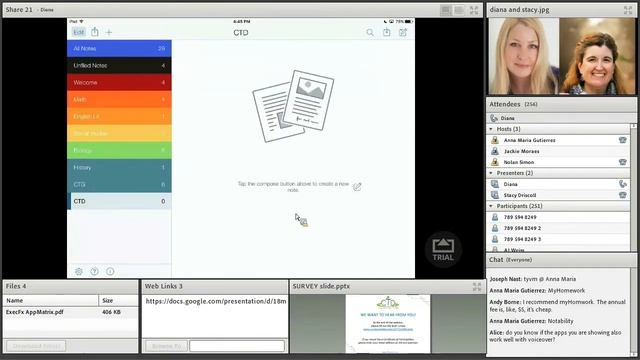
Task: Click the host icon next to Jackie Moraes
Action: (x=495, y=151)
